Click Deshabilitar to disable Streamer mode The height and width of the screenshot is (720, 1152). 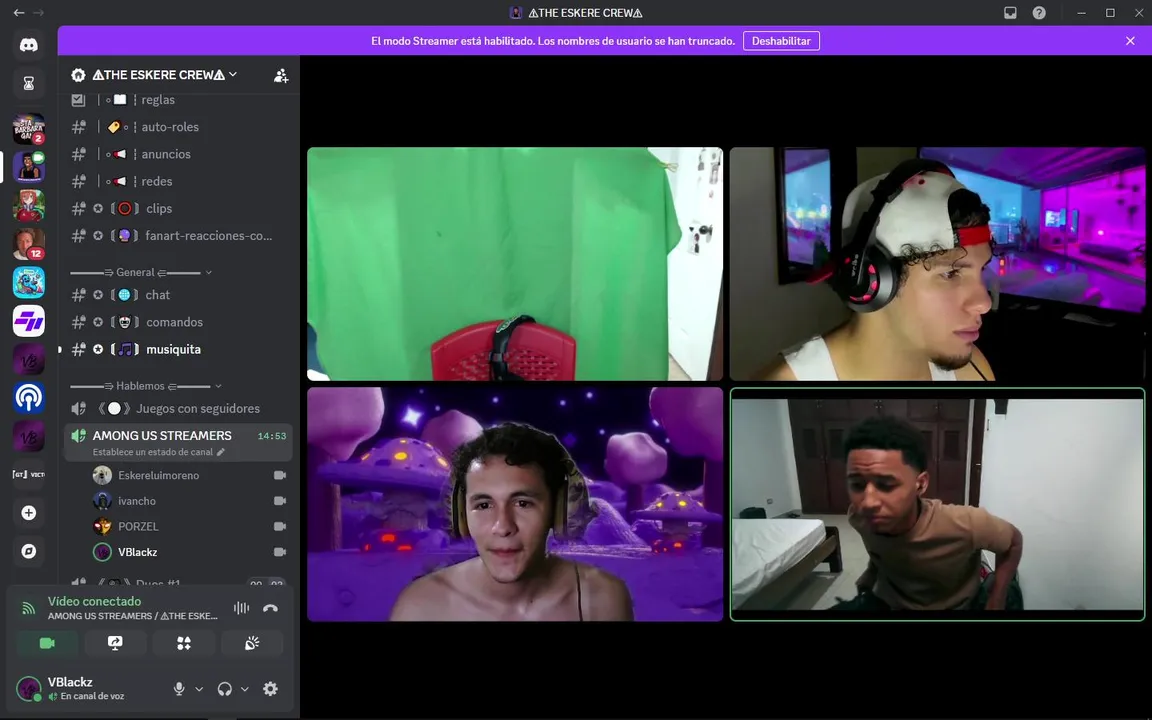click(x=781, y=41)
